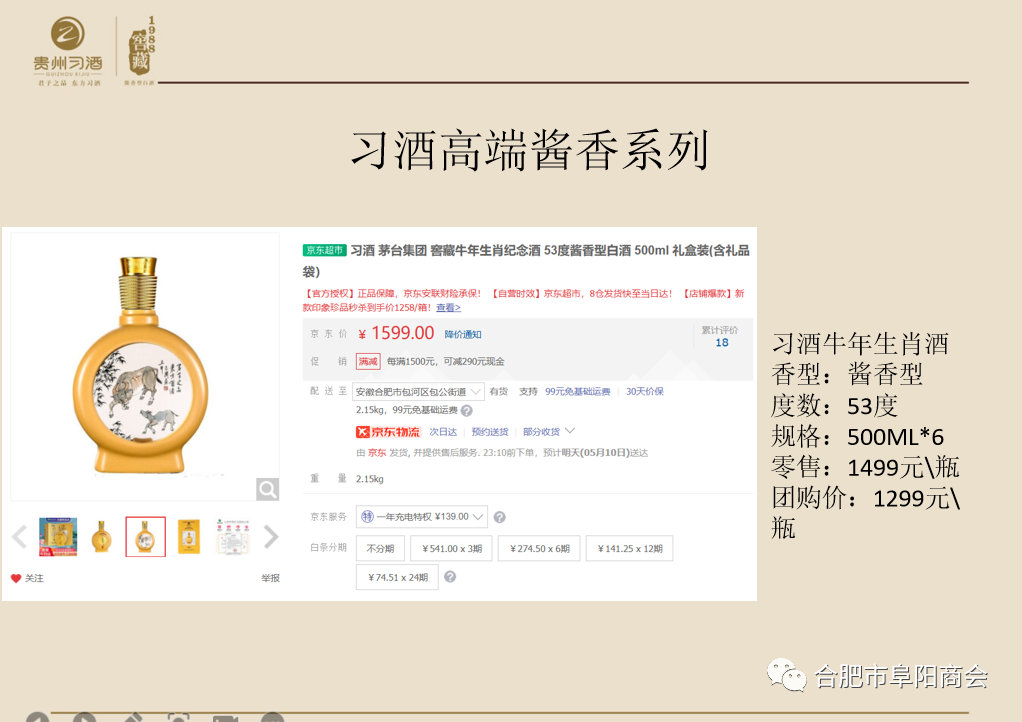Click the 团购价:1299元\ text line
Viewport: 1022px width, 722px height.
point(866,498)
